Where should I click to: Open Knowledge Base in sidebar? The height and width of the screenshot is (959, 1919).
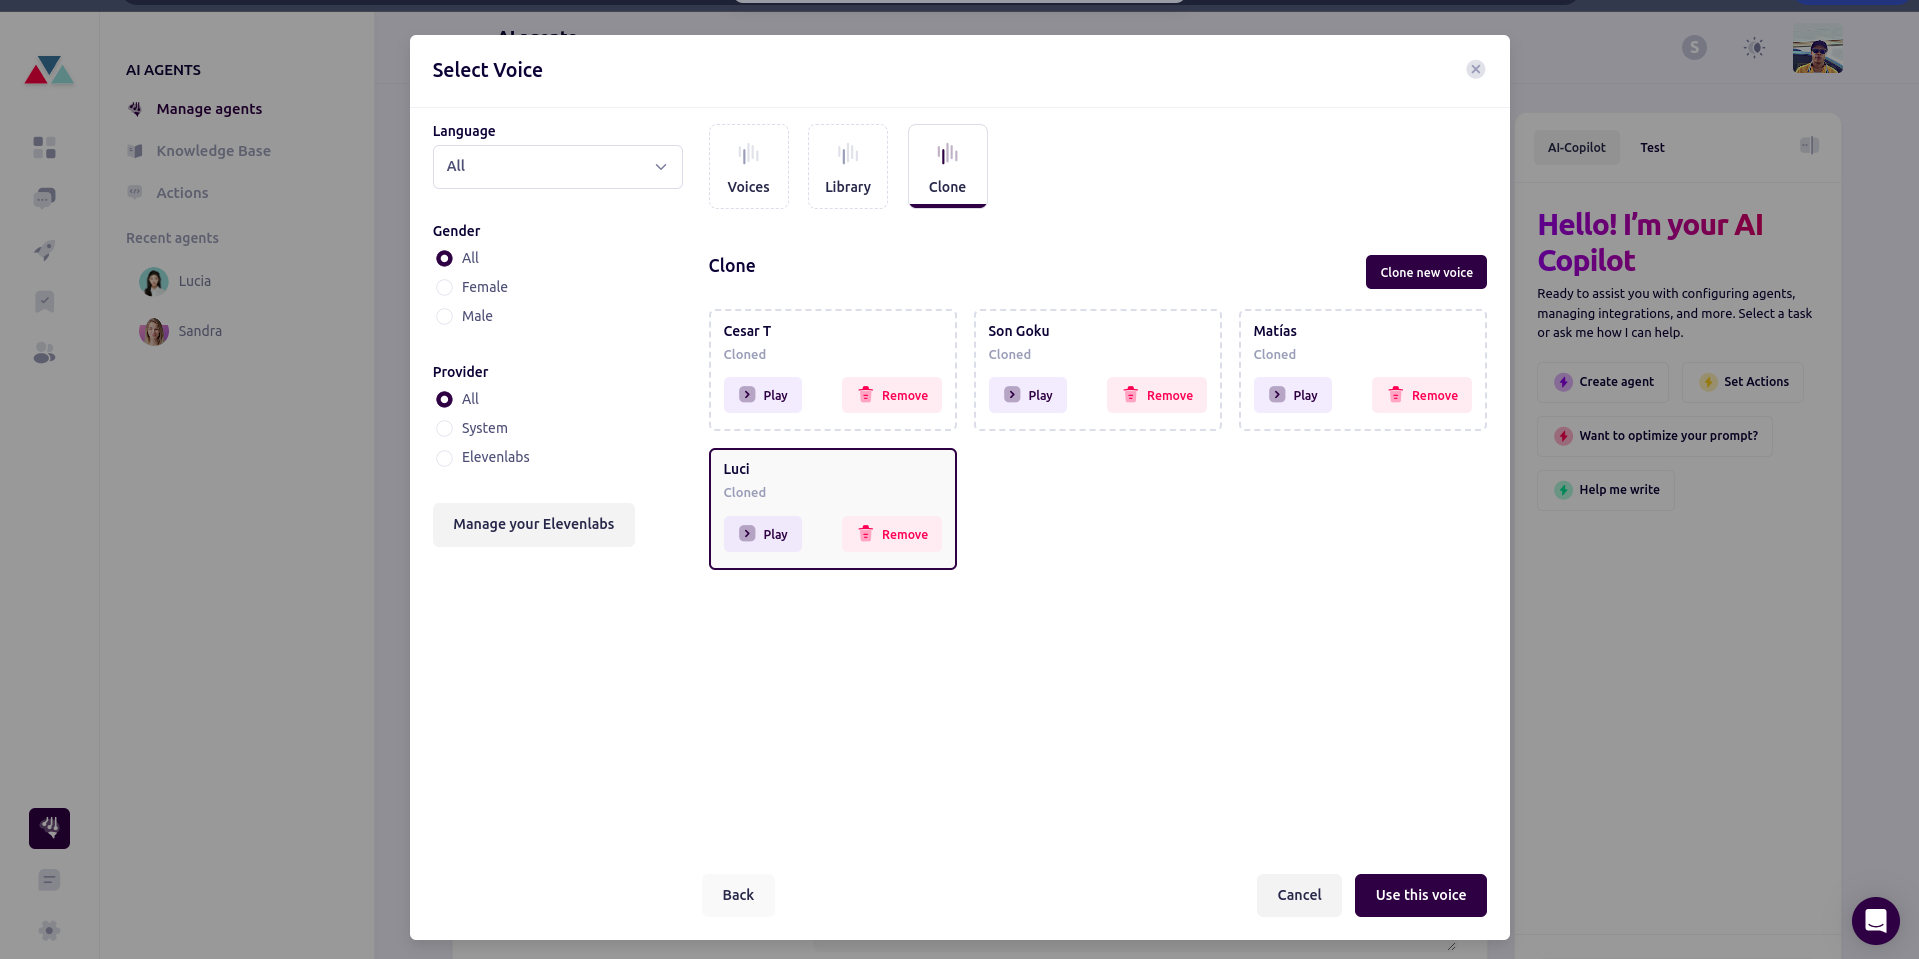click(x=213, y=151)
